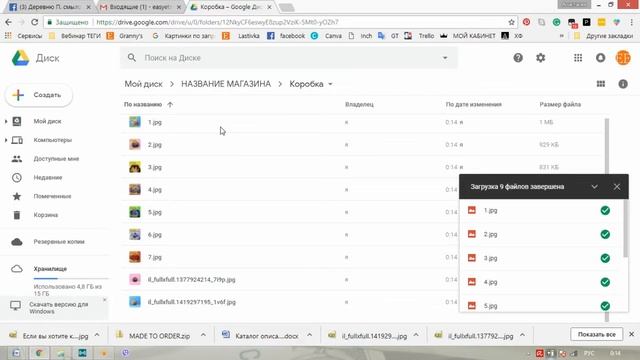This screenshot has height=360, width=640.
Task: Open Другие закладки folder
Action: [x=603, y=36]
